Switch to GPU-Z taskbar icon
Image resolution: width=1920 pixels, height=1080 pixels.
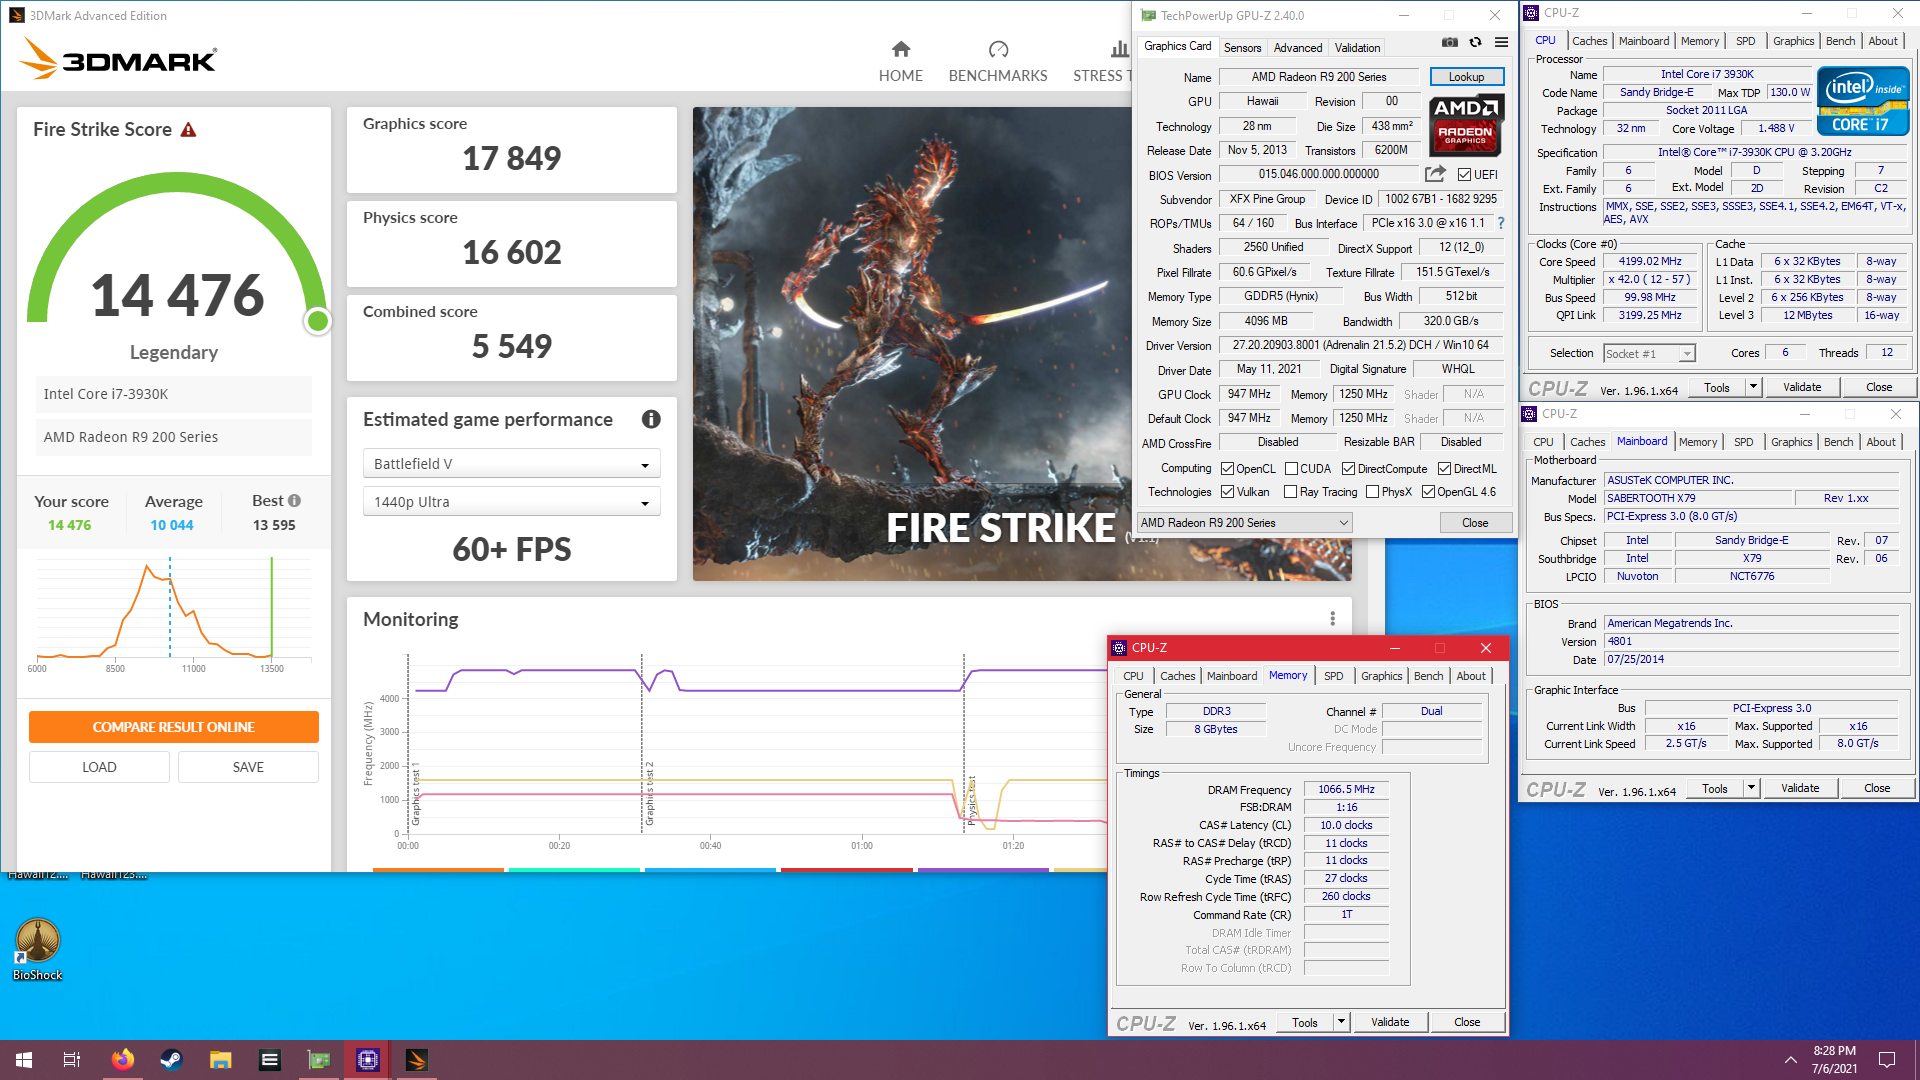pyautogui.click(x=319, y=1060)
